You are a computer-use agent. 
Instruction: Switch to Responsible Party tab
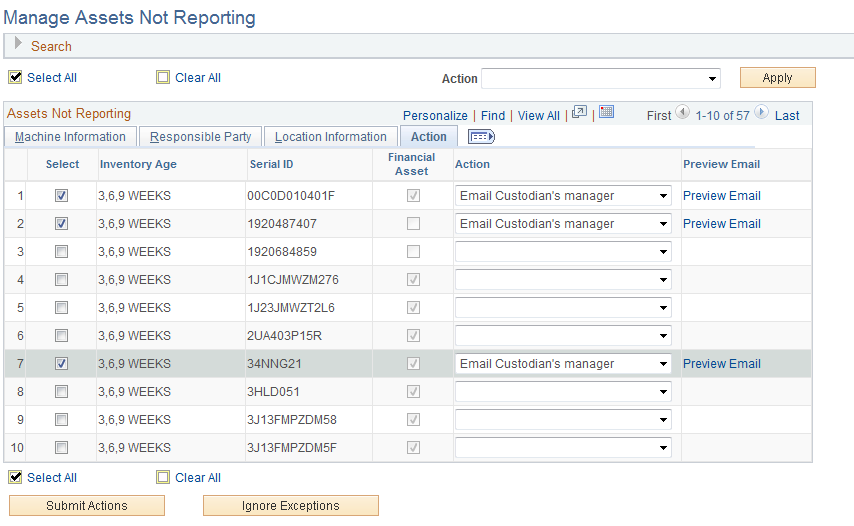pyautogui.click(x=200, y=137)
